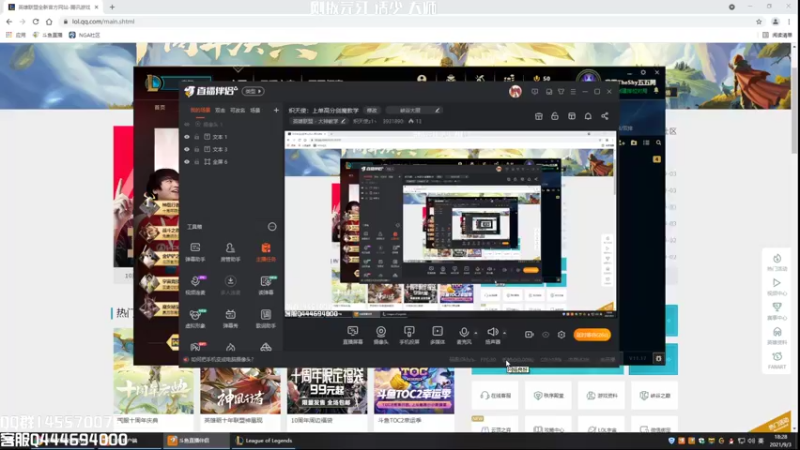Hide the 文本 3 layer
This screenshot has height=450, width=800.
[x=187, y=149]
